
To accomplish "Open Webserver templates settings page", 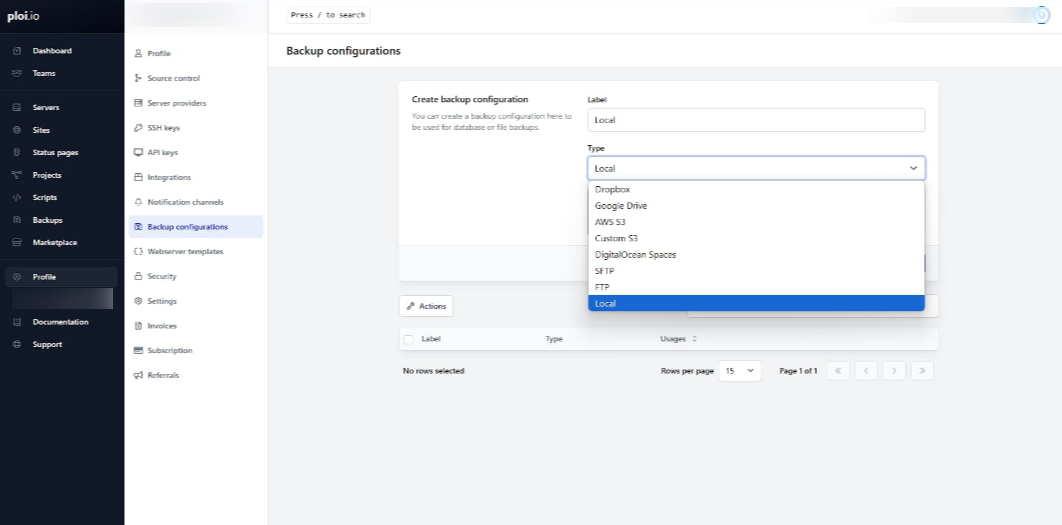I will [185, 251].
